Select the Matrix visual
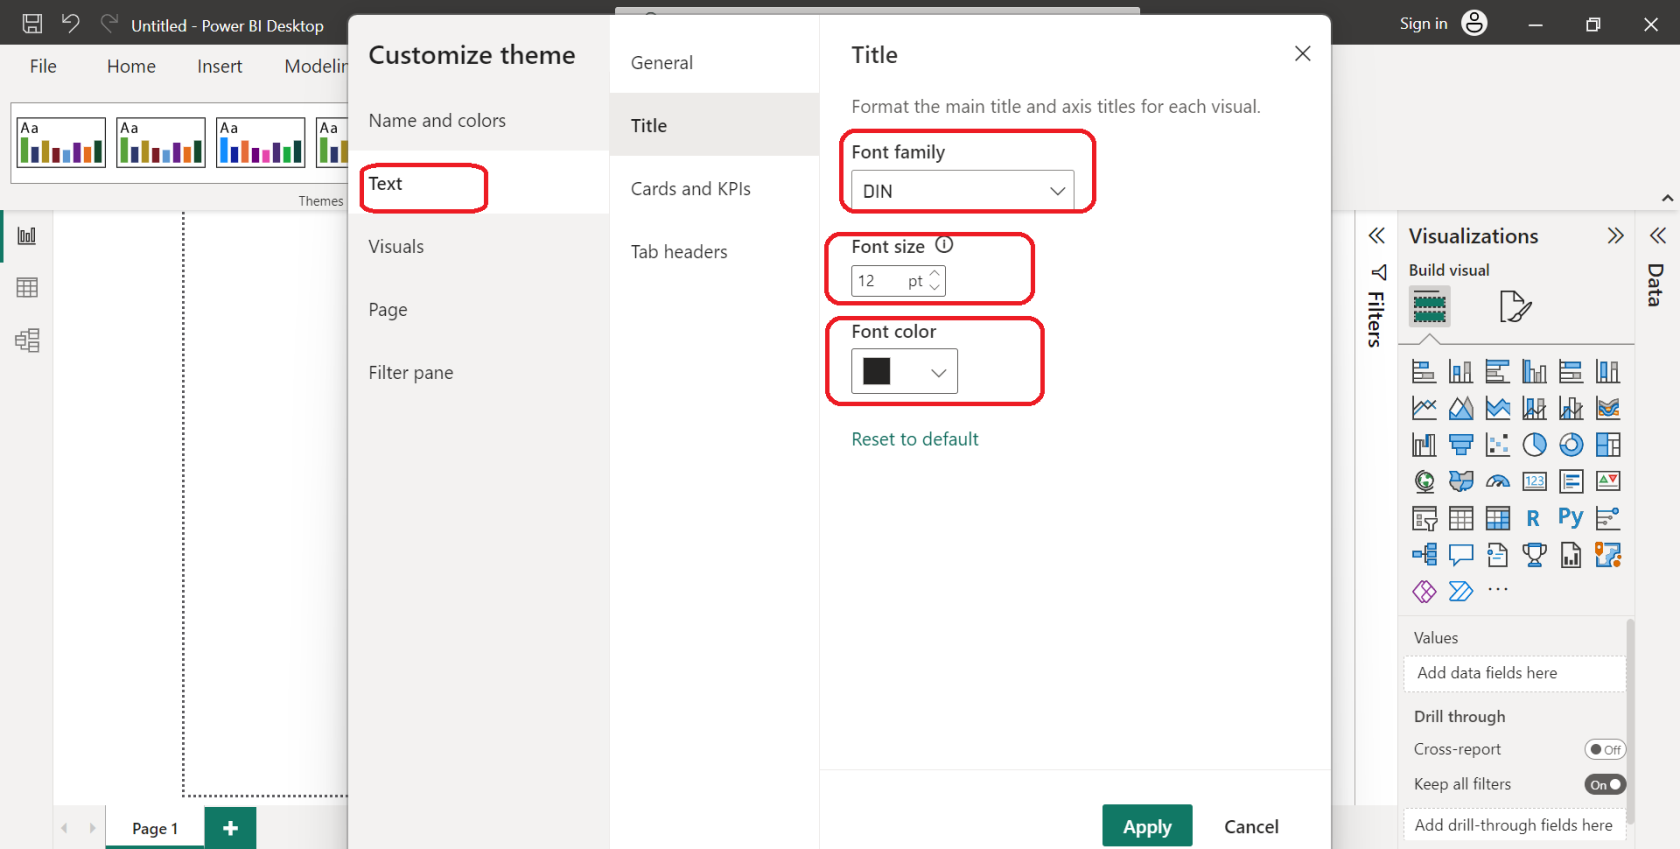Viewport: 1680px width, 849px height. 1498,518
